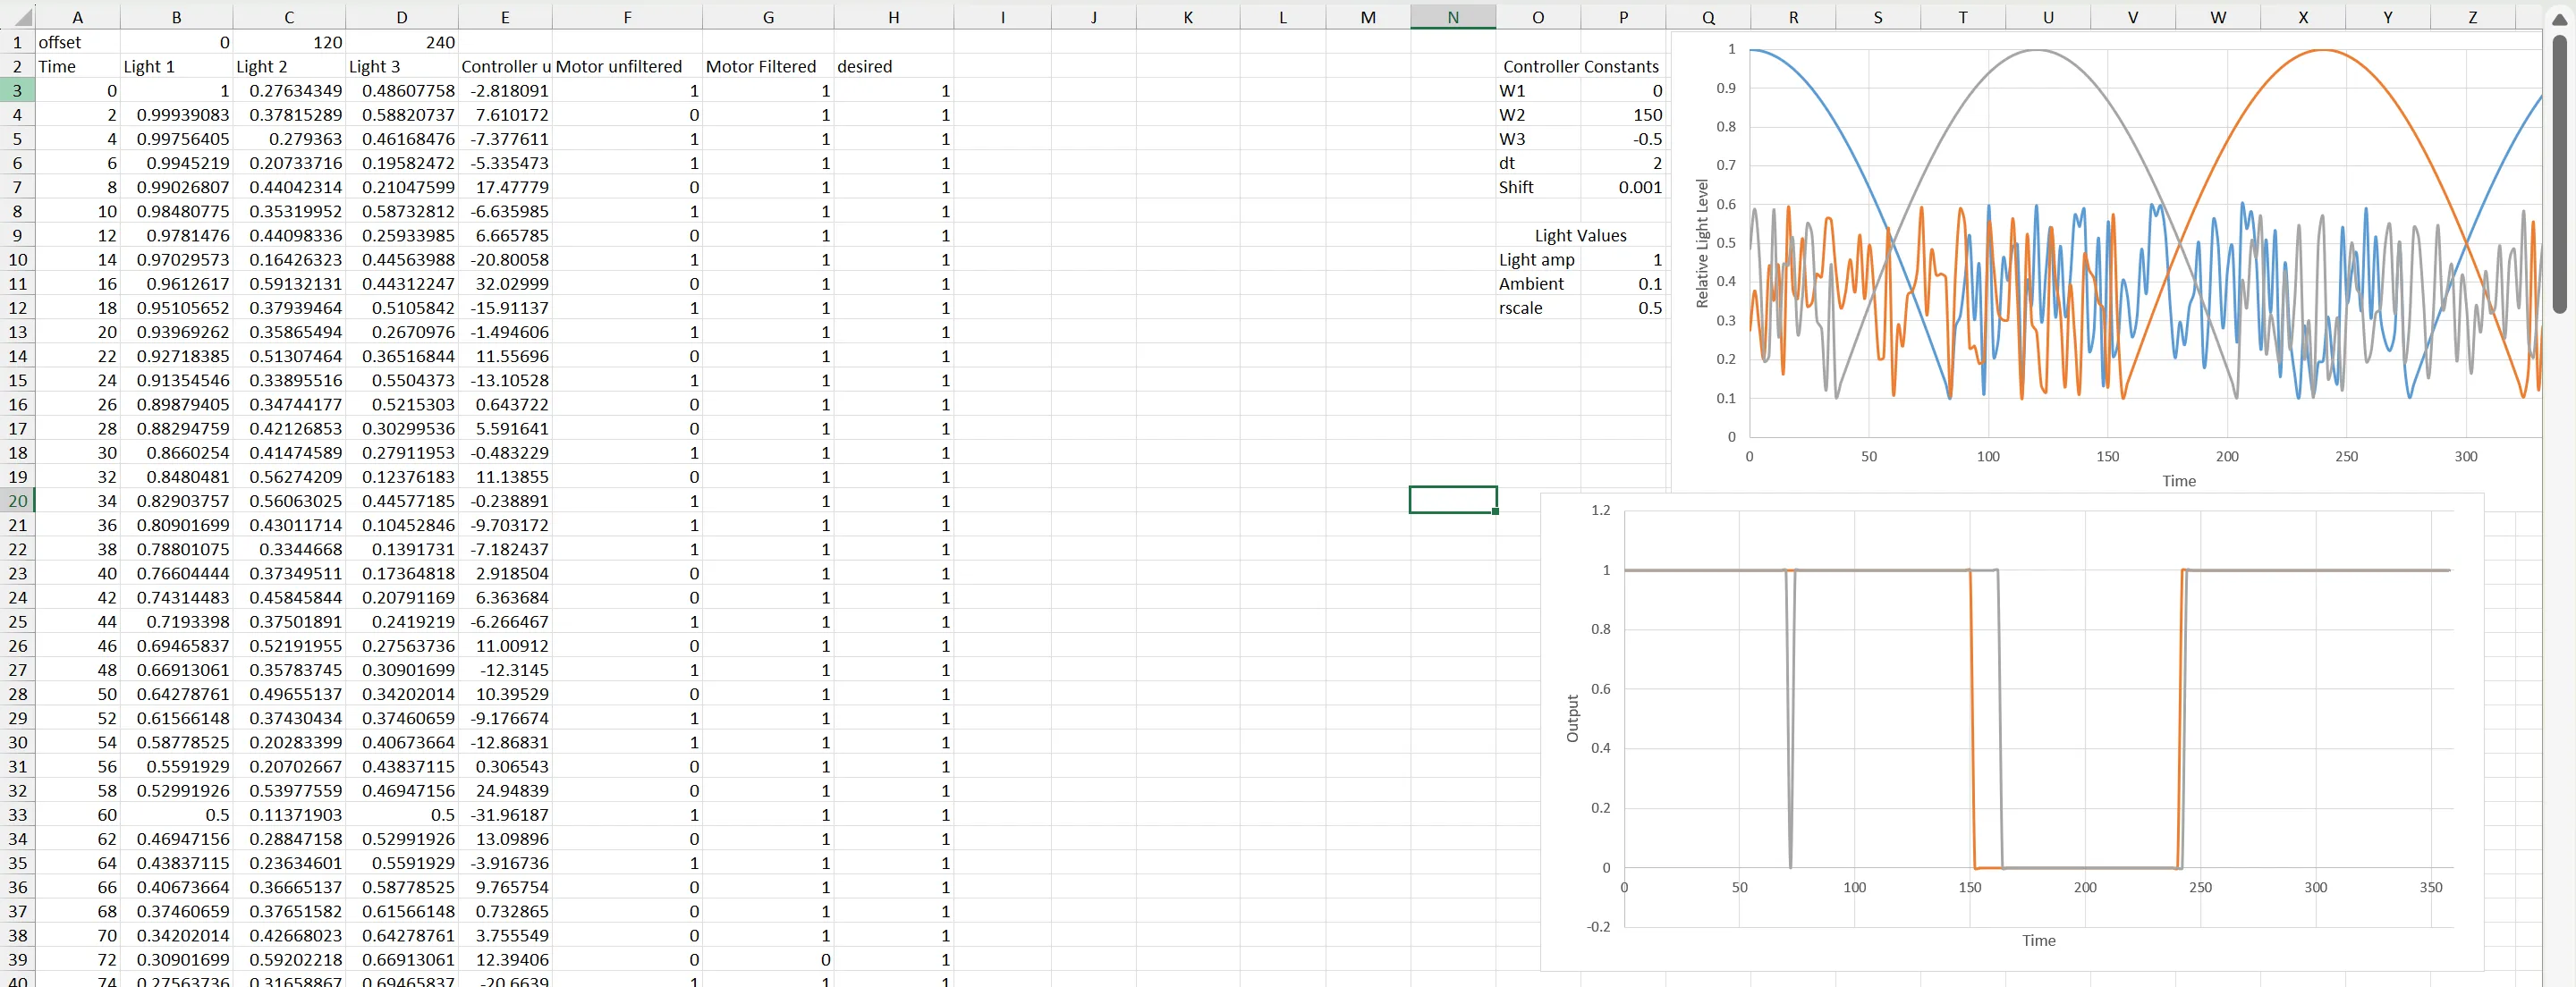Select column N header
The width and height of the screenshot is (2576, 987).
[x=1453, y=17]
